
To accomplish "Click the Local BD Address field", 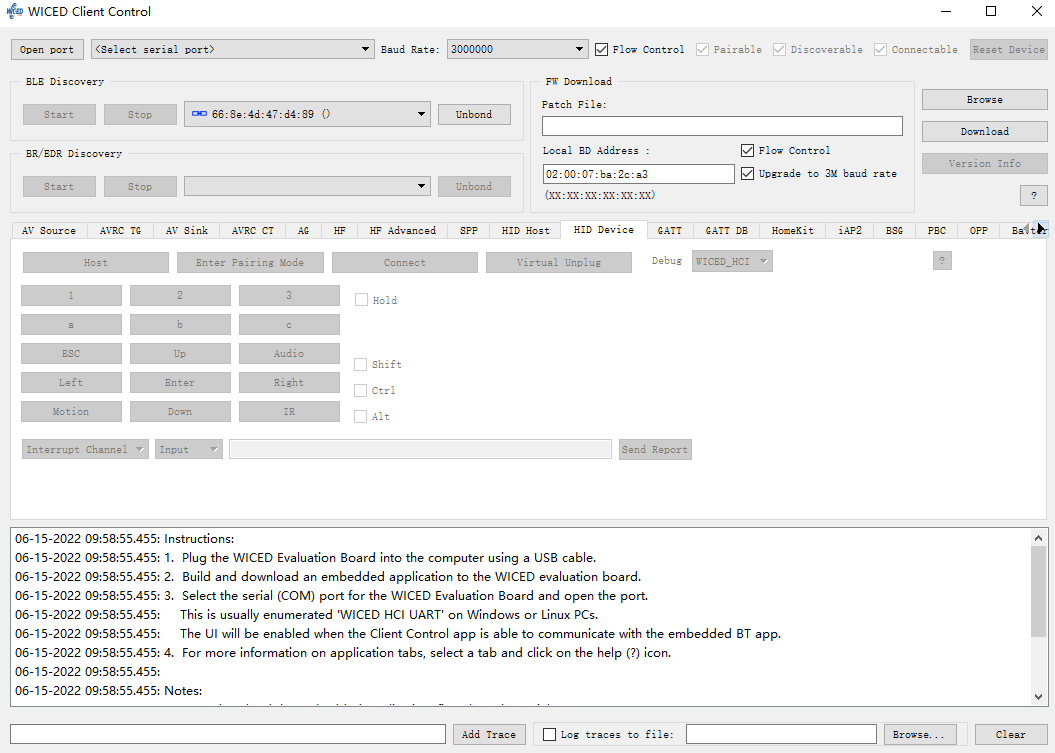I will tap(639, 174).
